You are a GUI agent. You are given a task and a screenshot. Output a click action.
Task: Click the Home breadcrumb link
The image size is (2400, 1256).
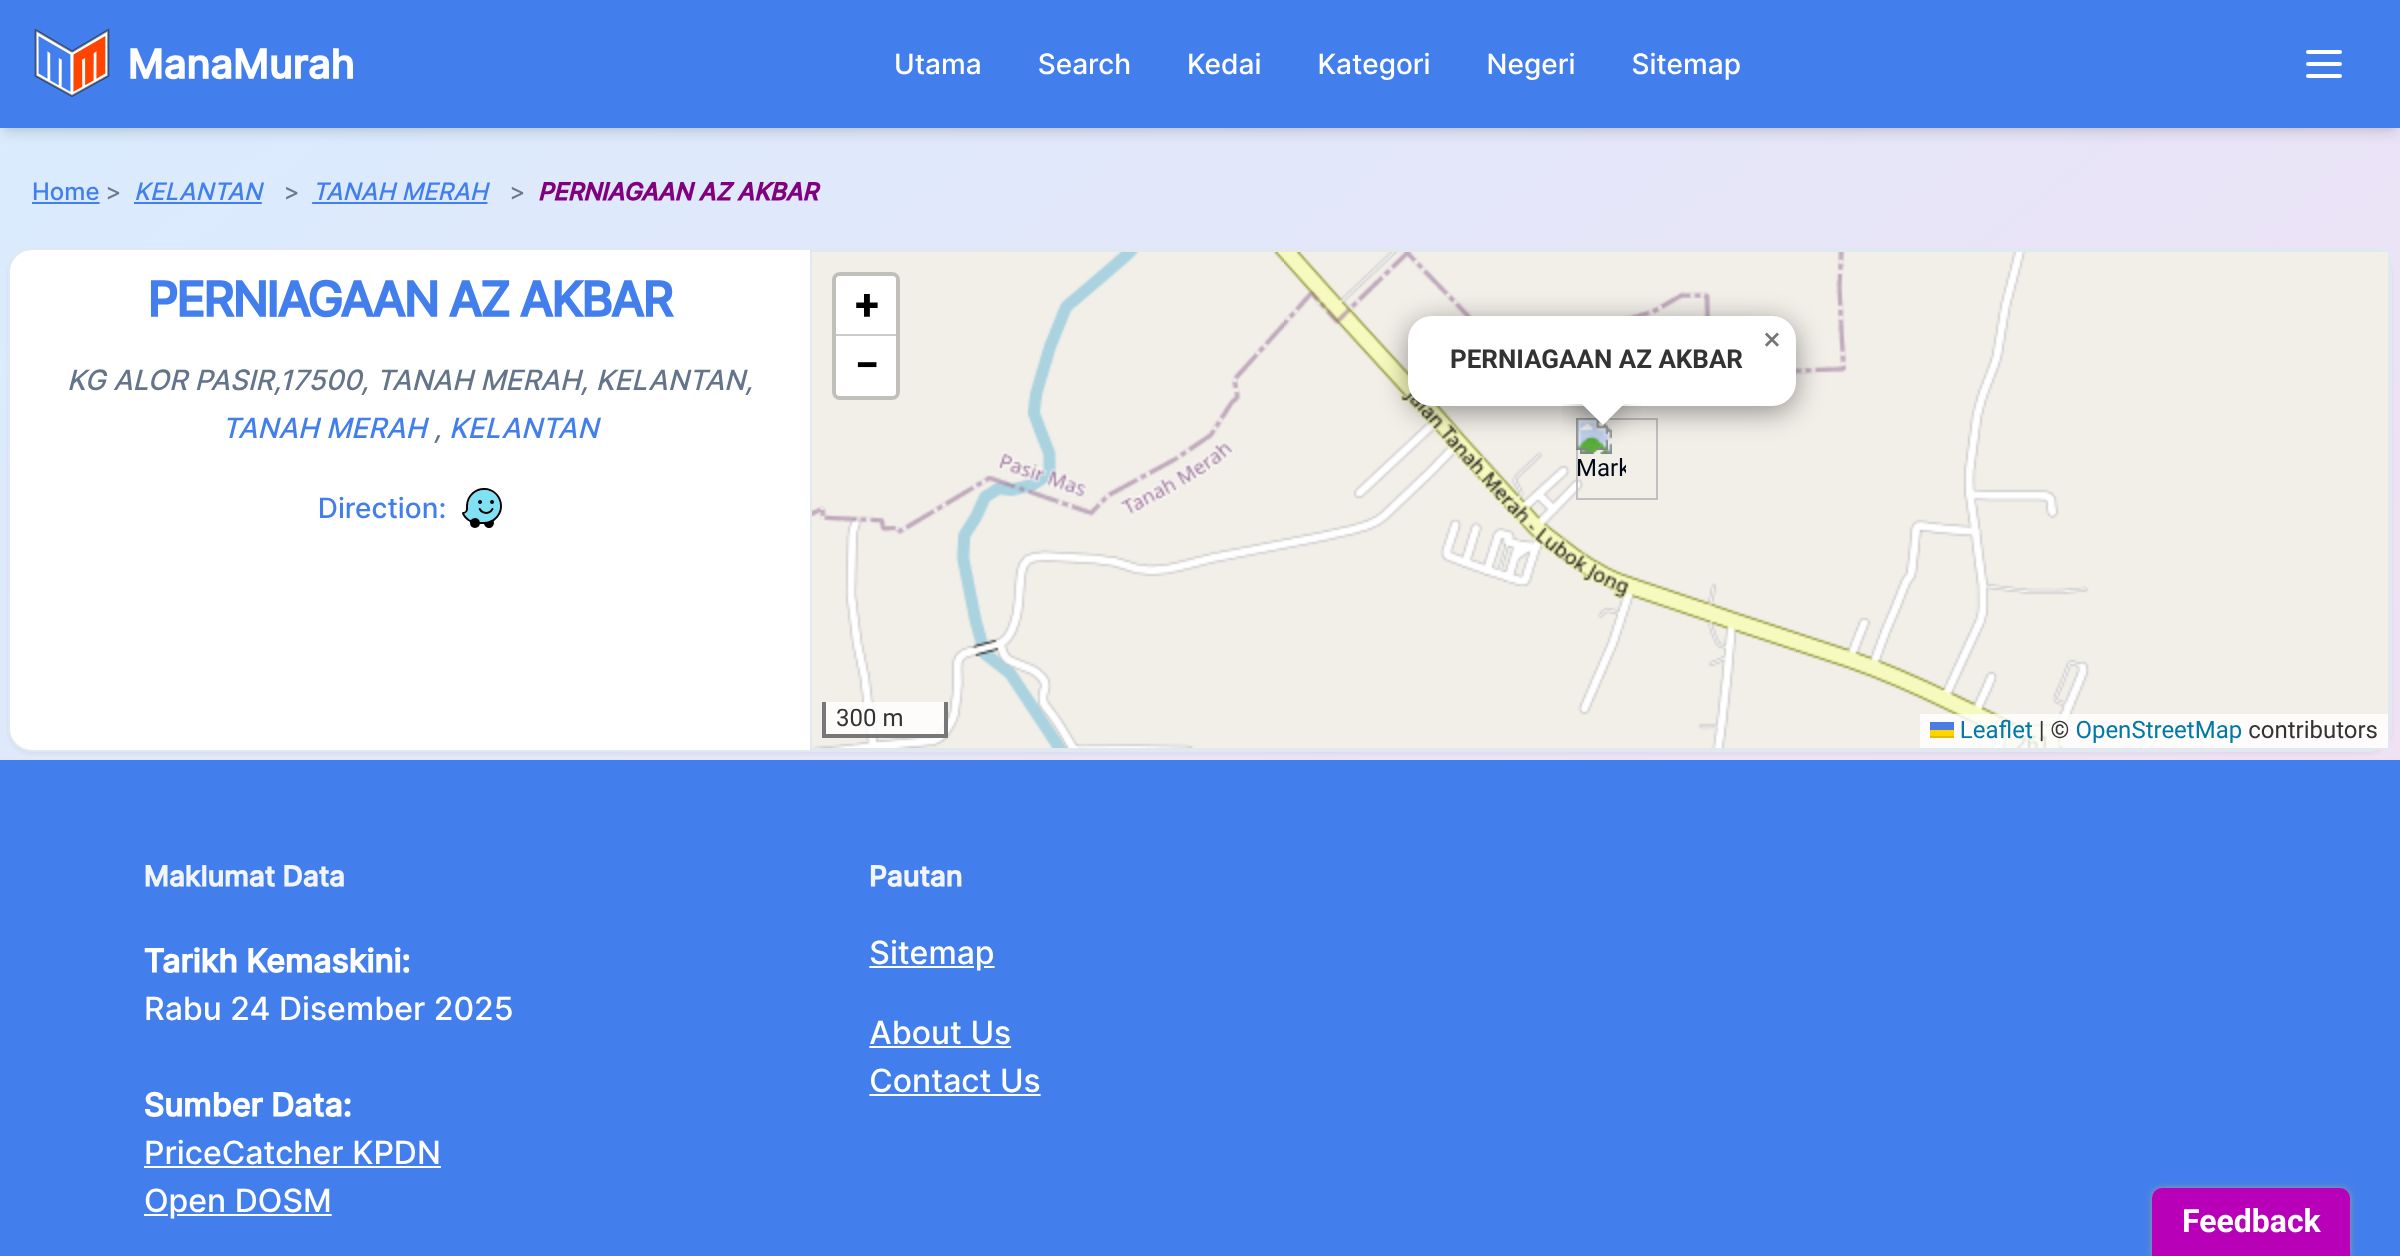point(65,191)
